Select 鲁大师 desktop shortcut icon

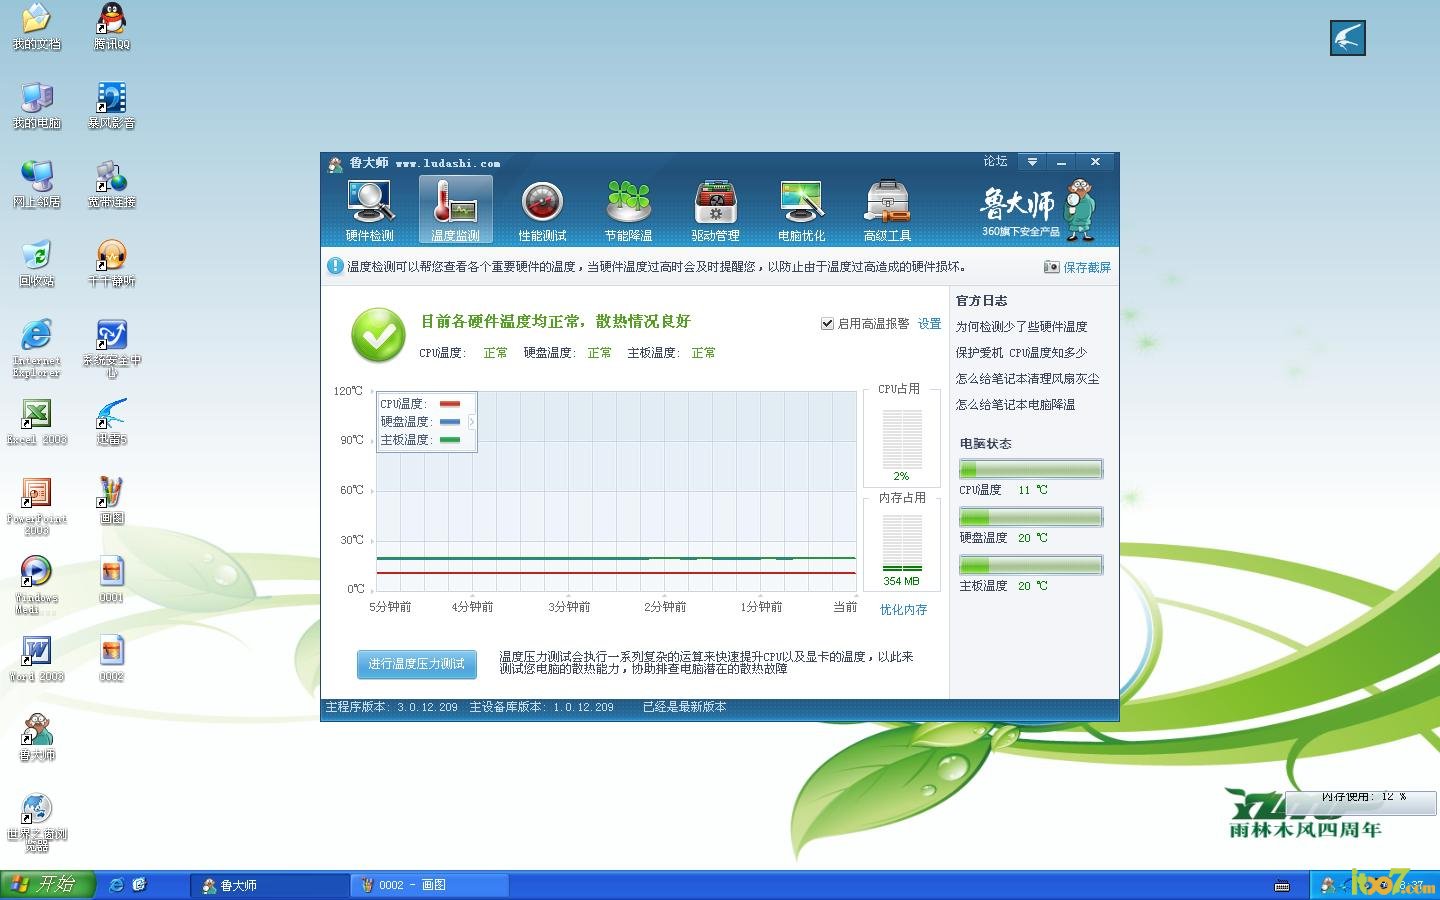coord(37,738)
